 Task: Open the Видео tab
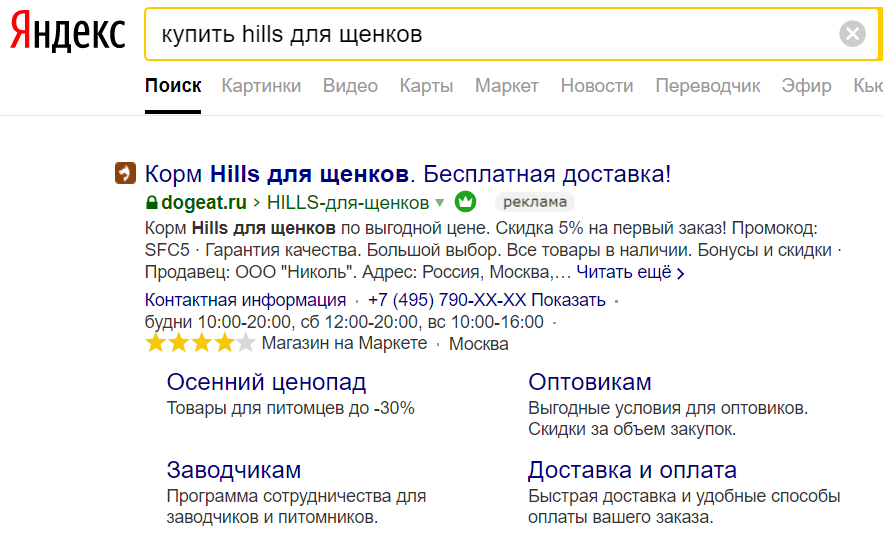click(x=350, y=86)
